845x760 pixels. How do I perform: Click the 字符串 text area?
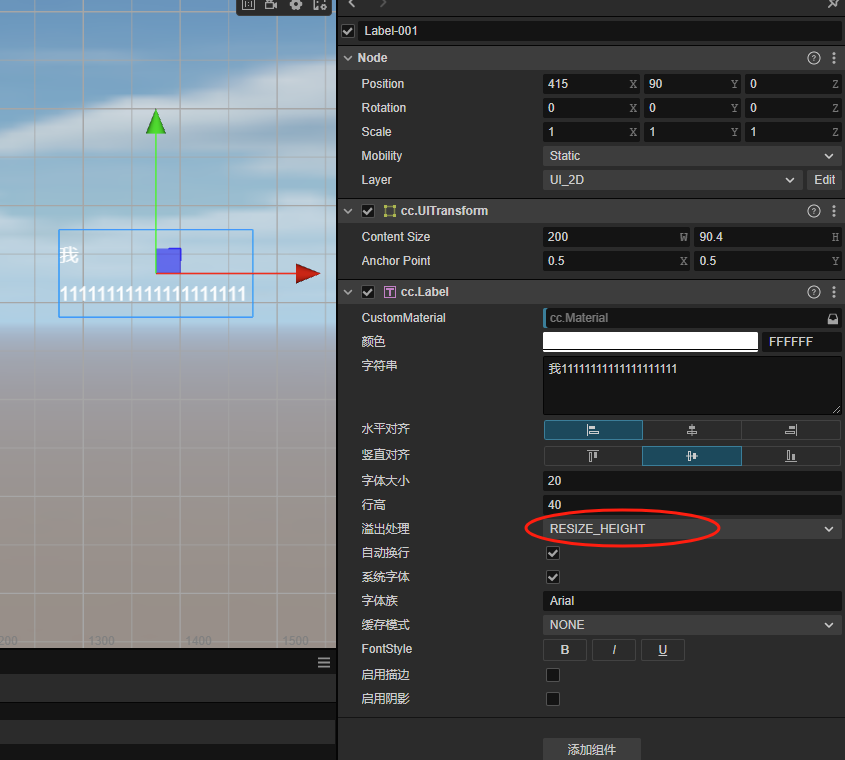(x=692, y=385)
